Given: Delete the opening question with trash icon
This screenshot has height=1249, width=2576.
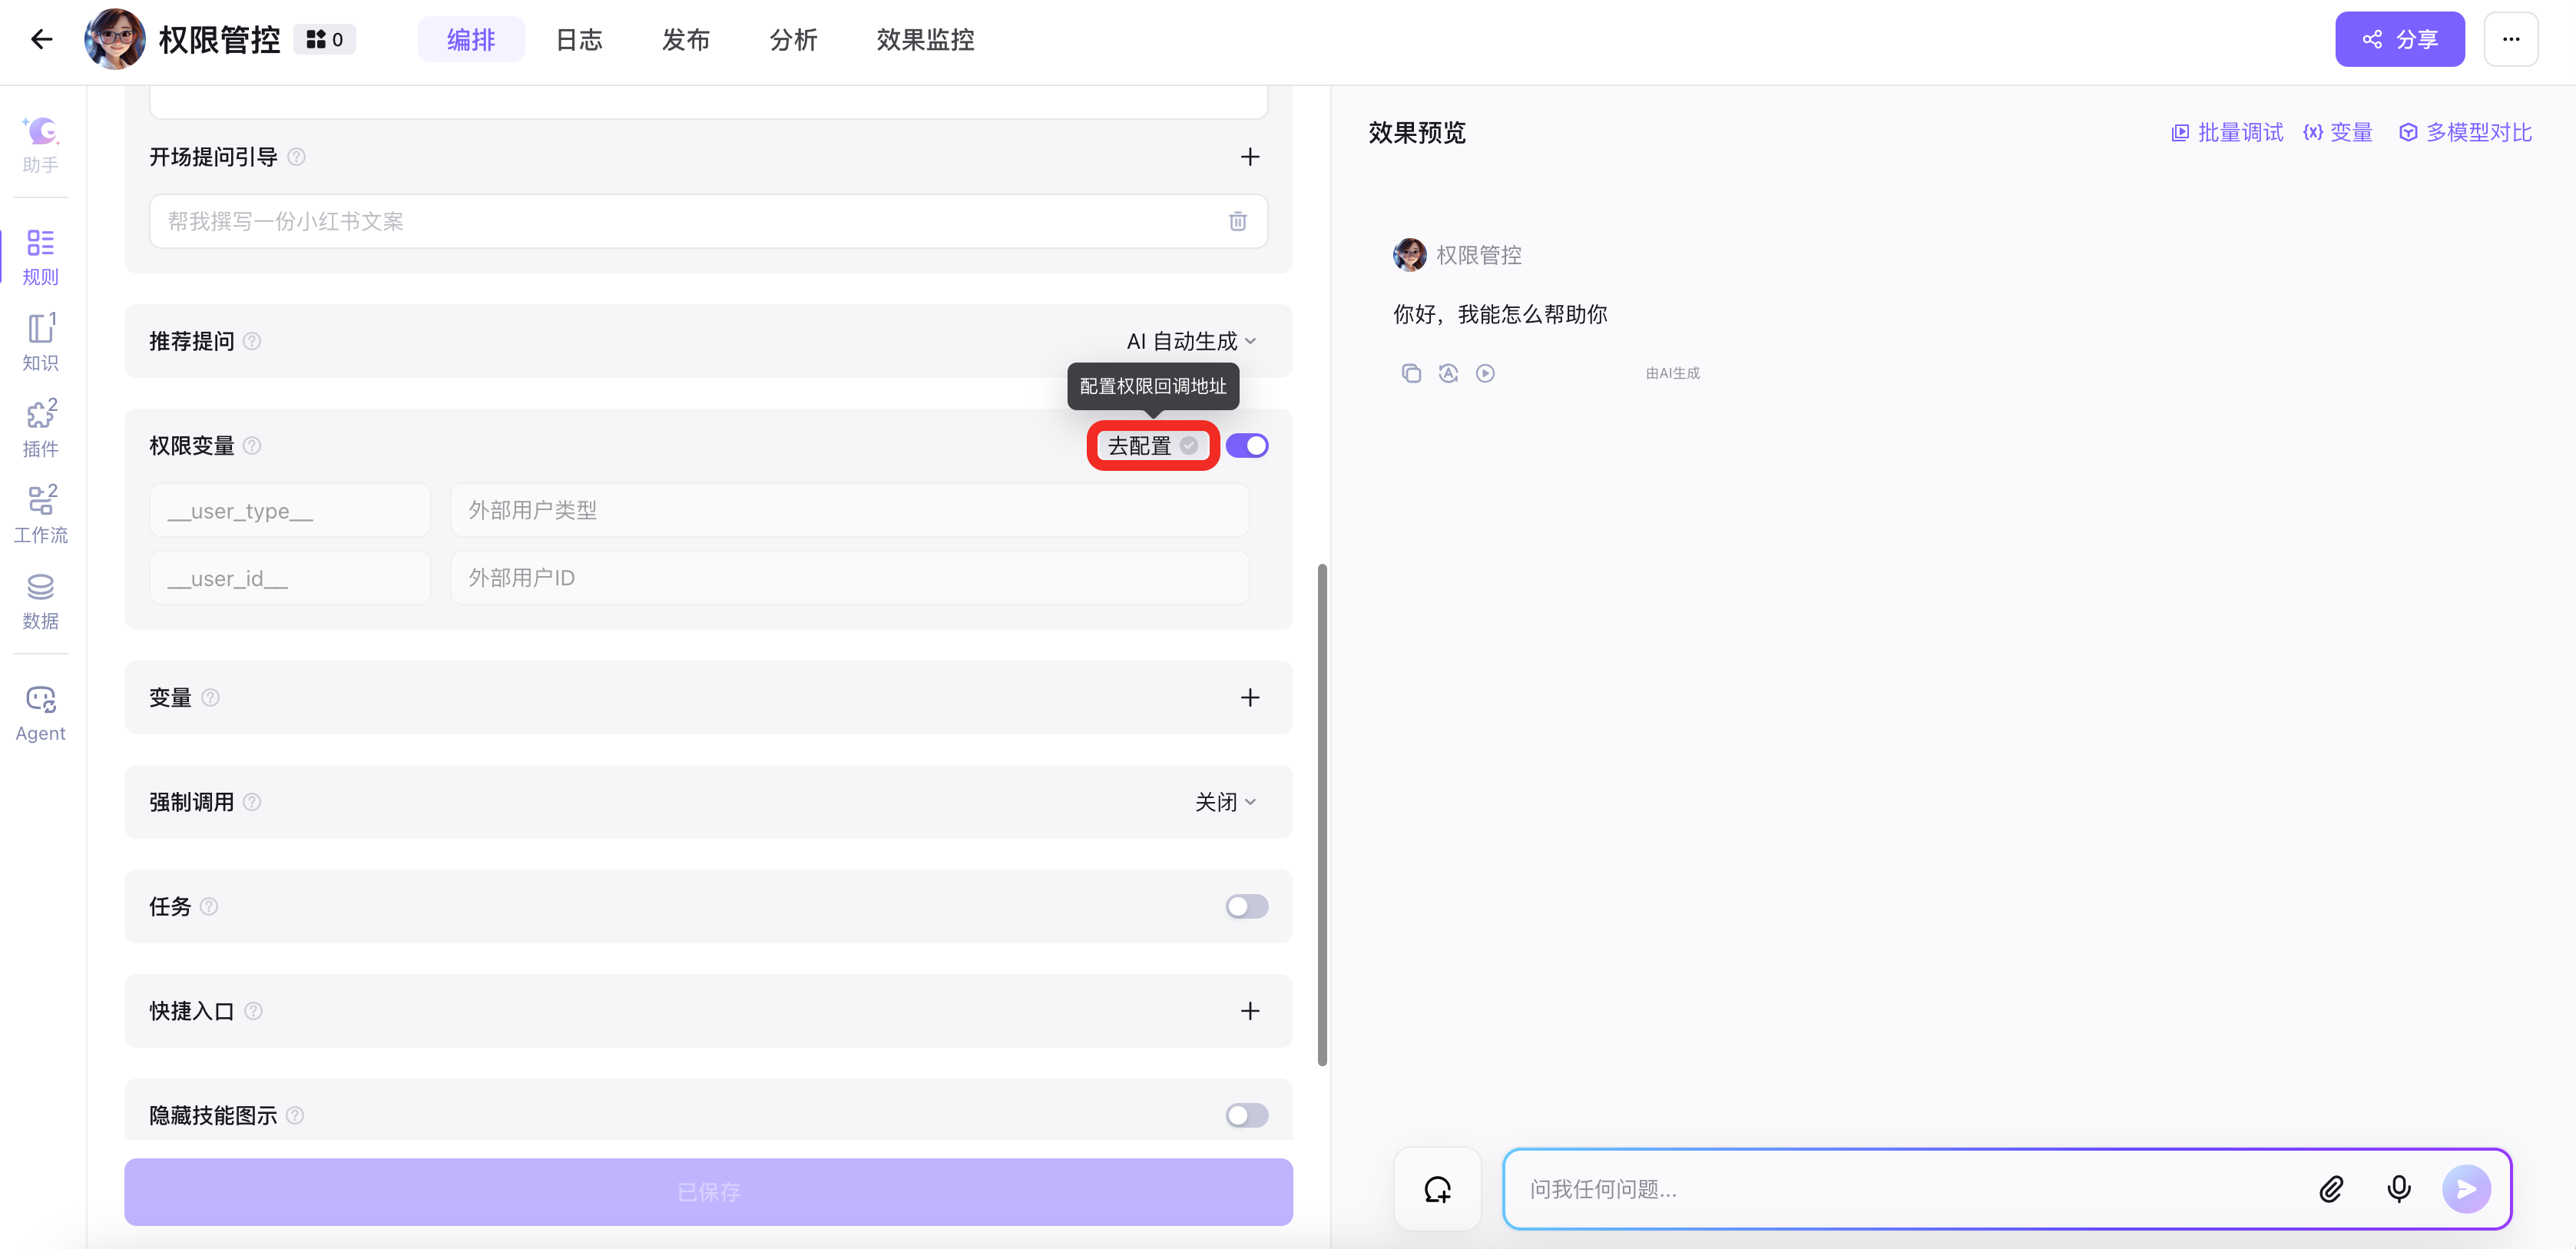Looking at the screenshot, I should (x=1237, y=221).
